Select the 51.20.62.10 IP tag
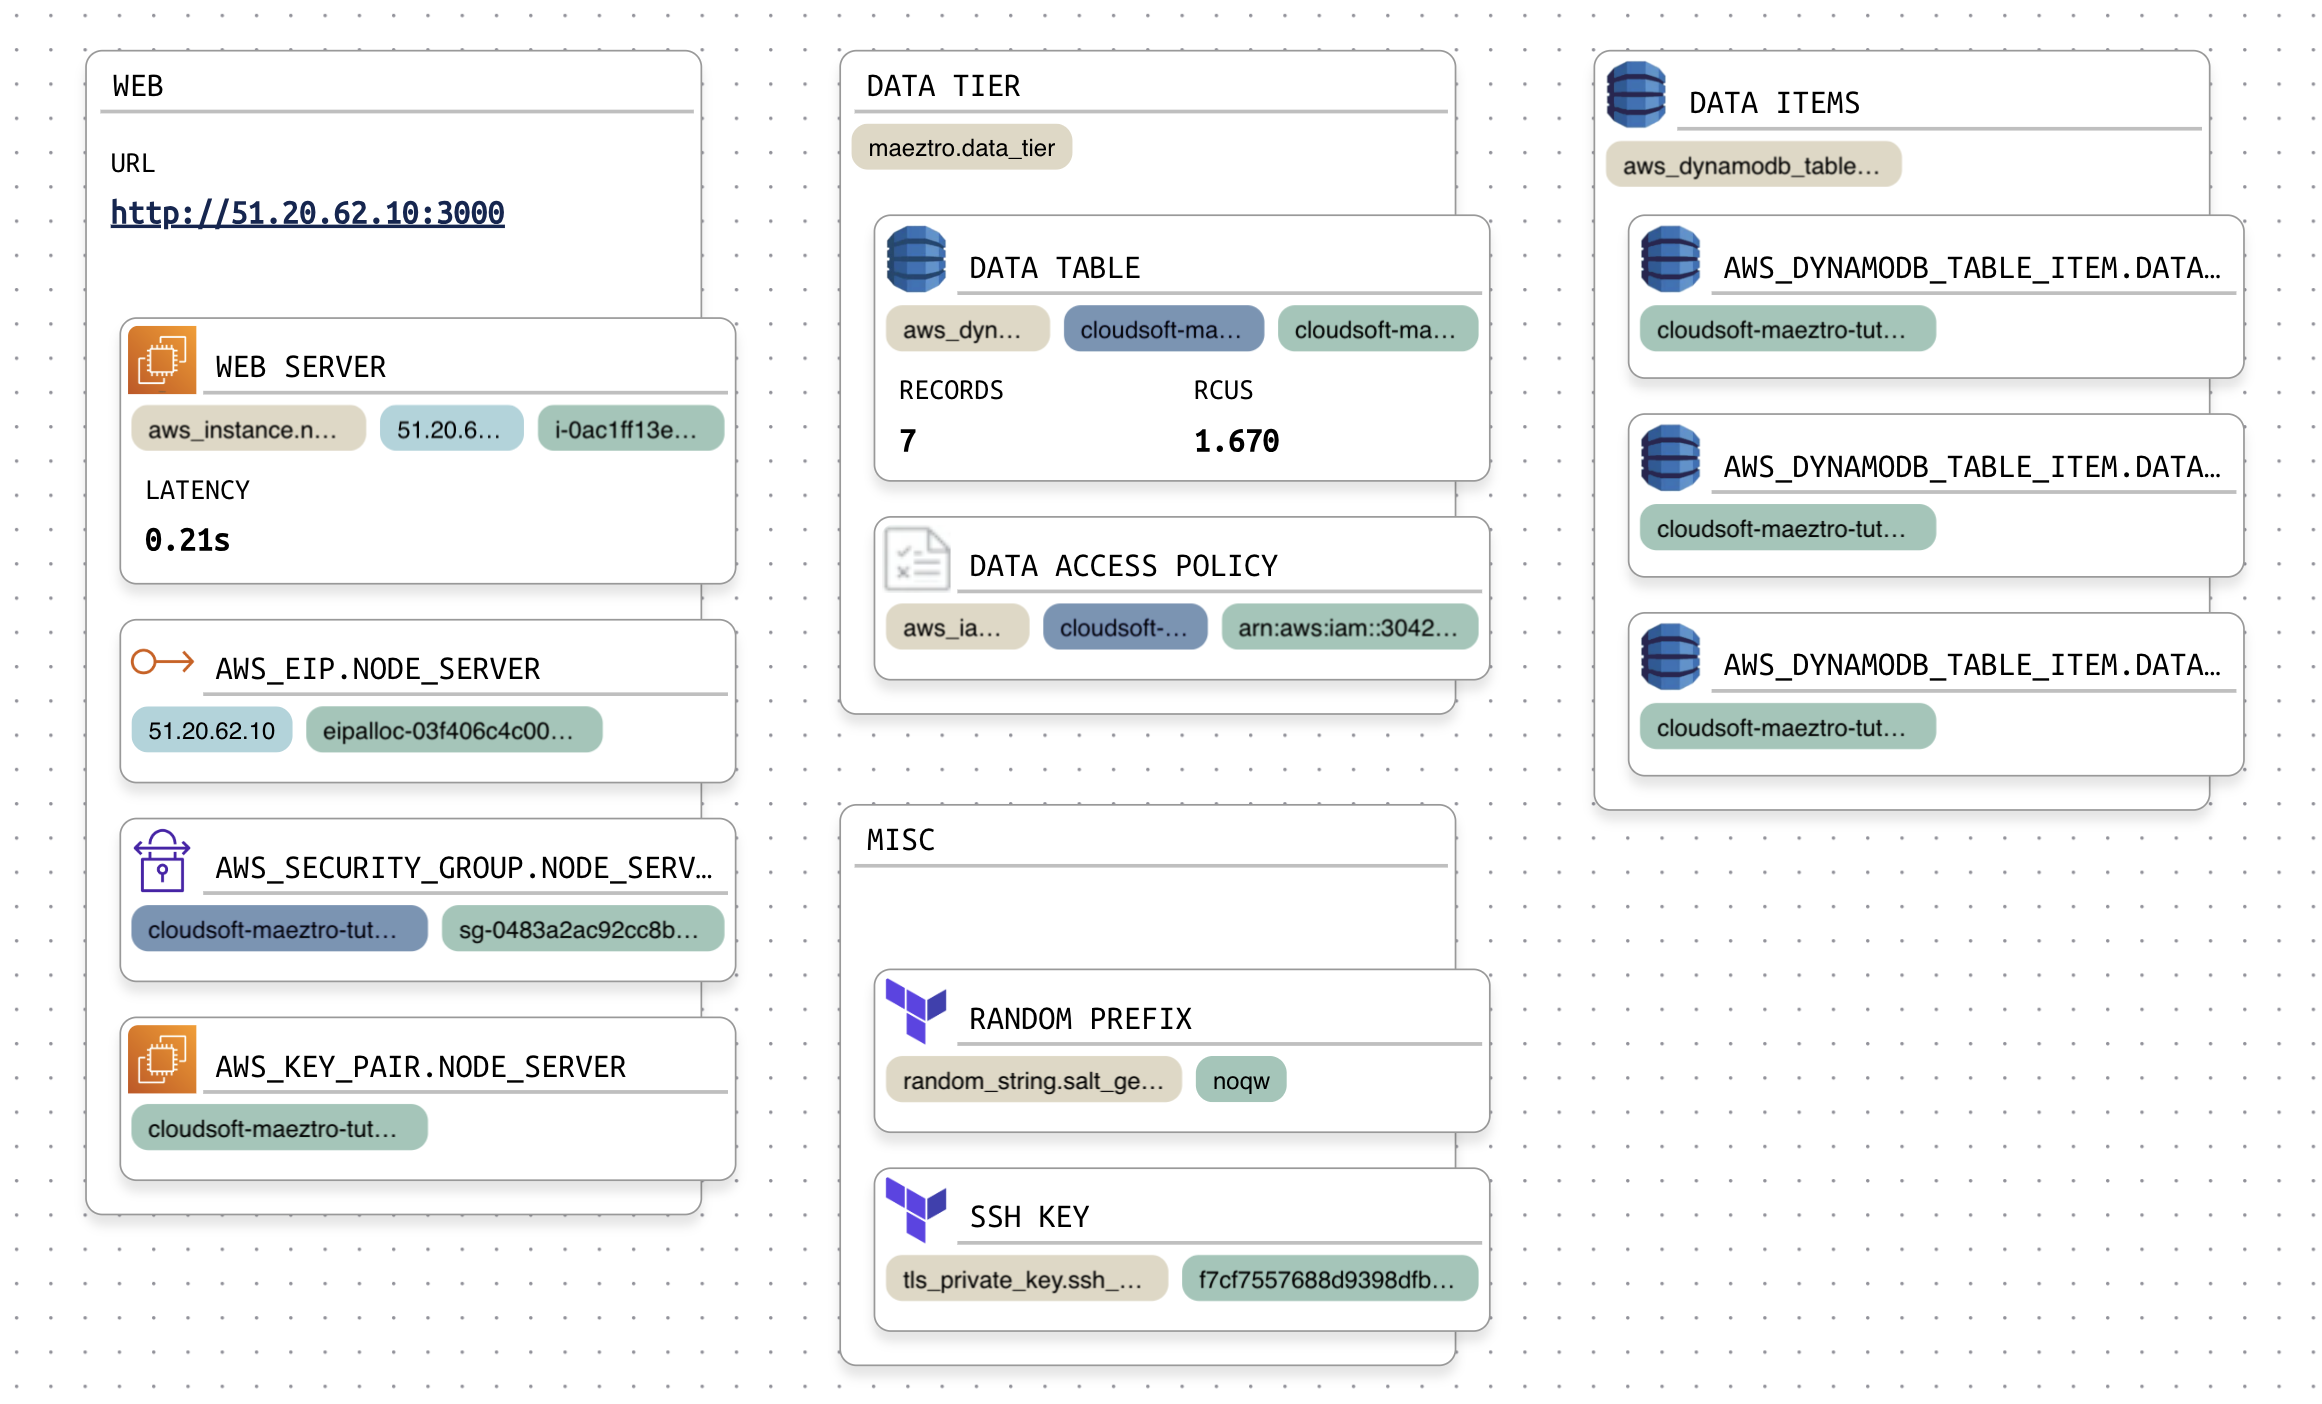 click(211, 731)
